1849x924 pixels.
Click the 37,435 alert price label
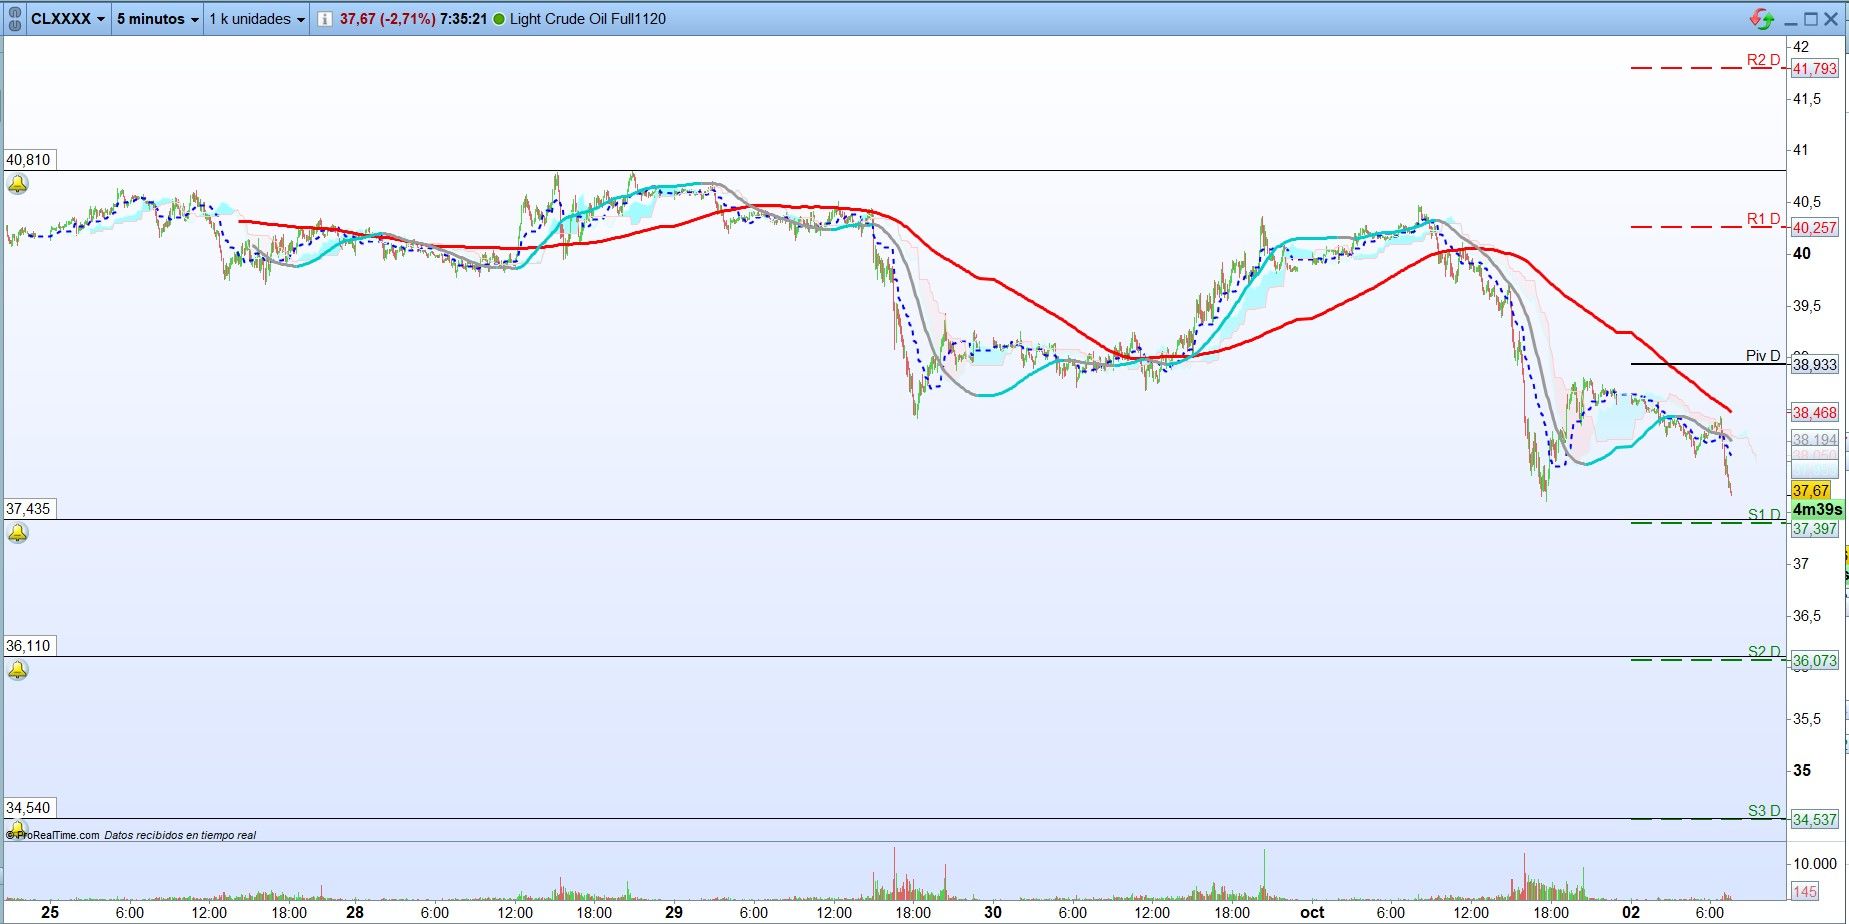28,509
